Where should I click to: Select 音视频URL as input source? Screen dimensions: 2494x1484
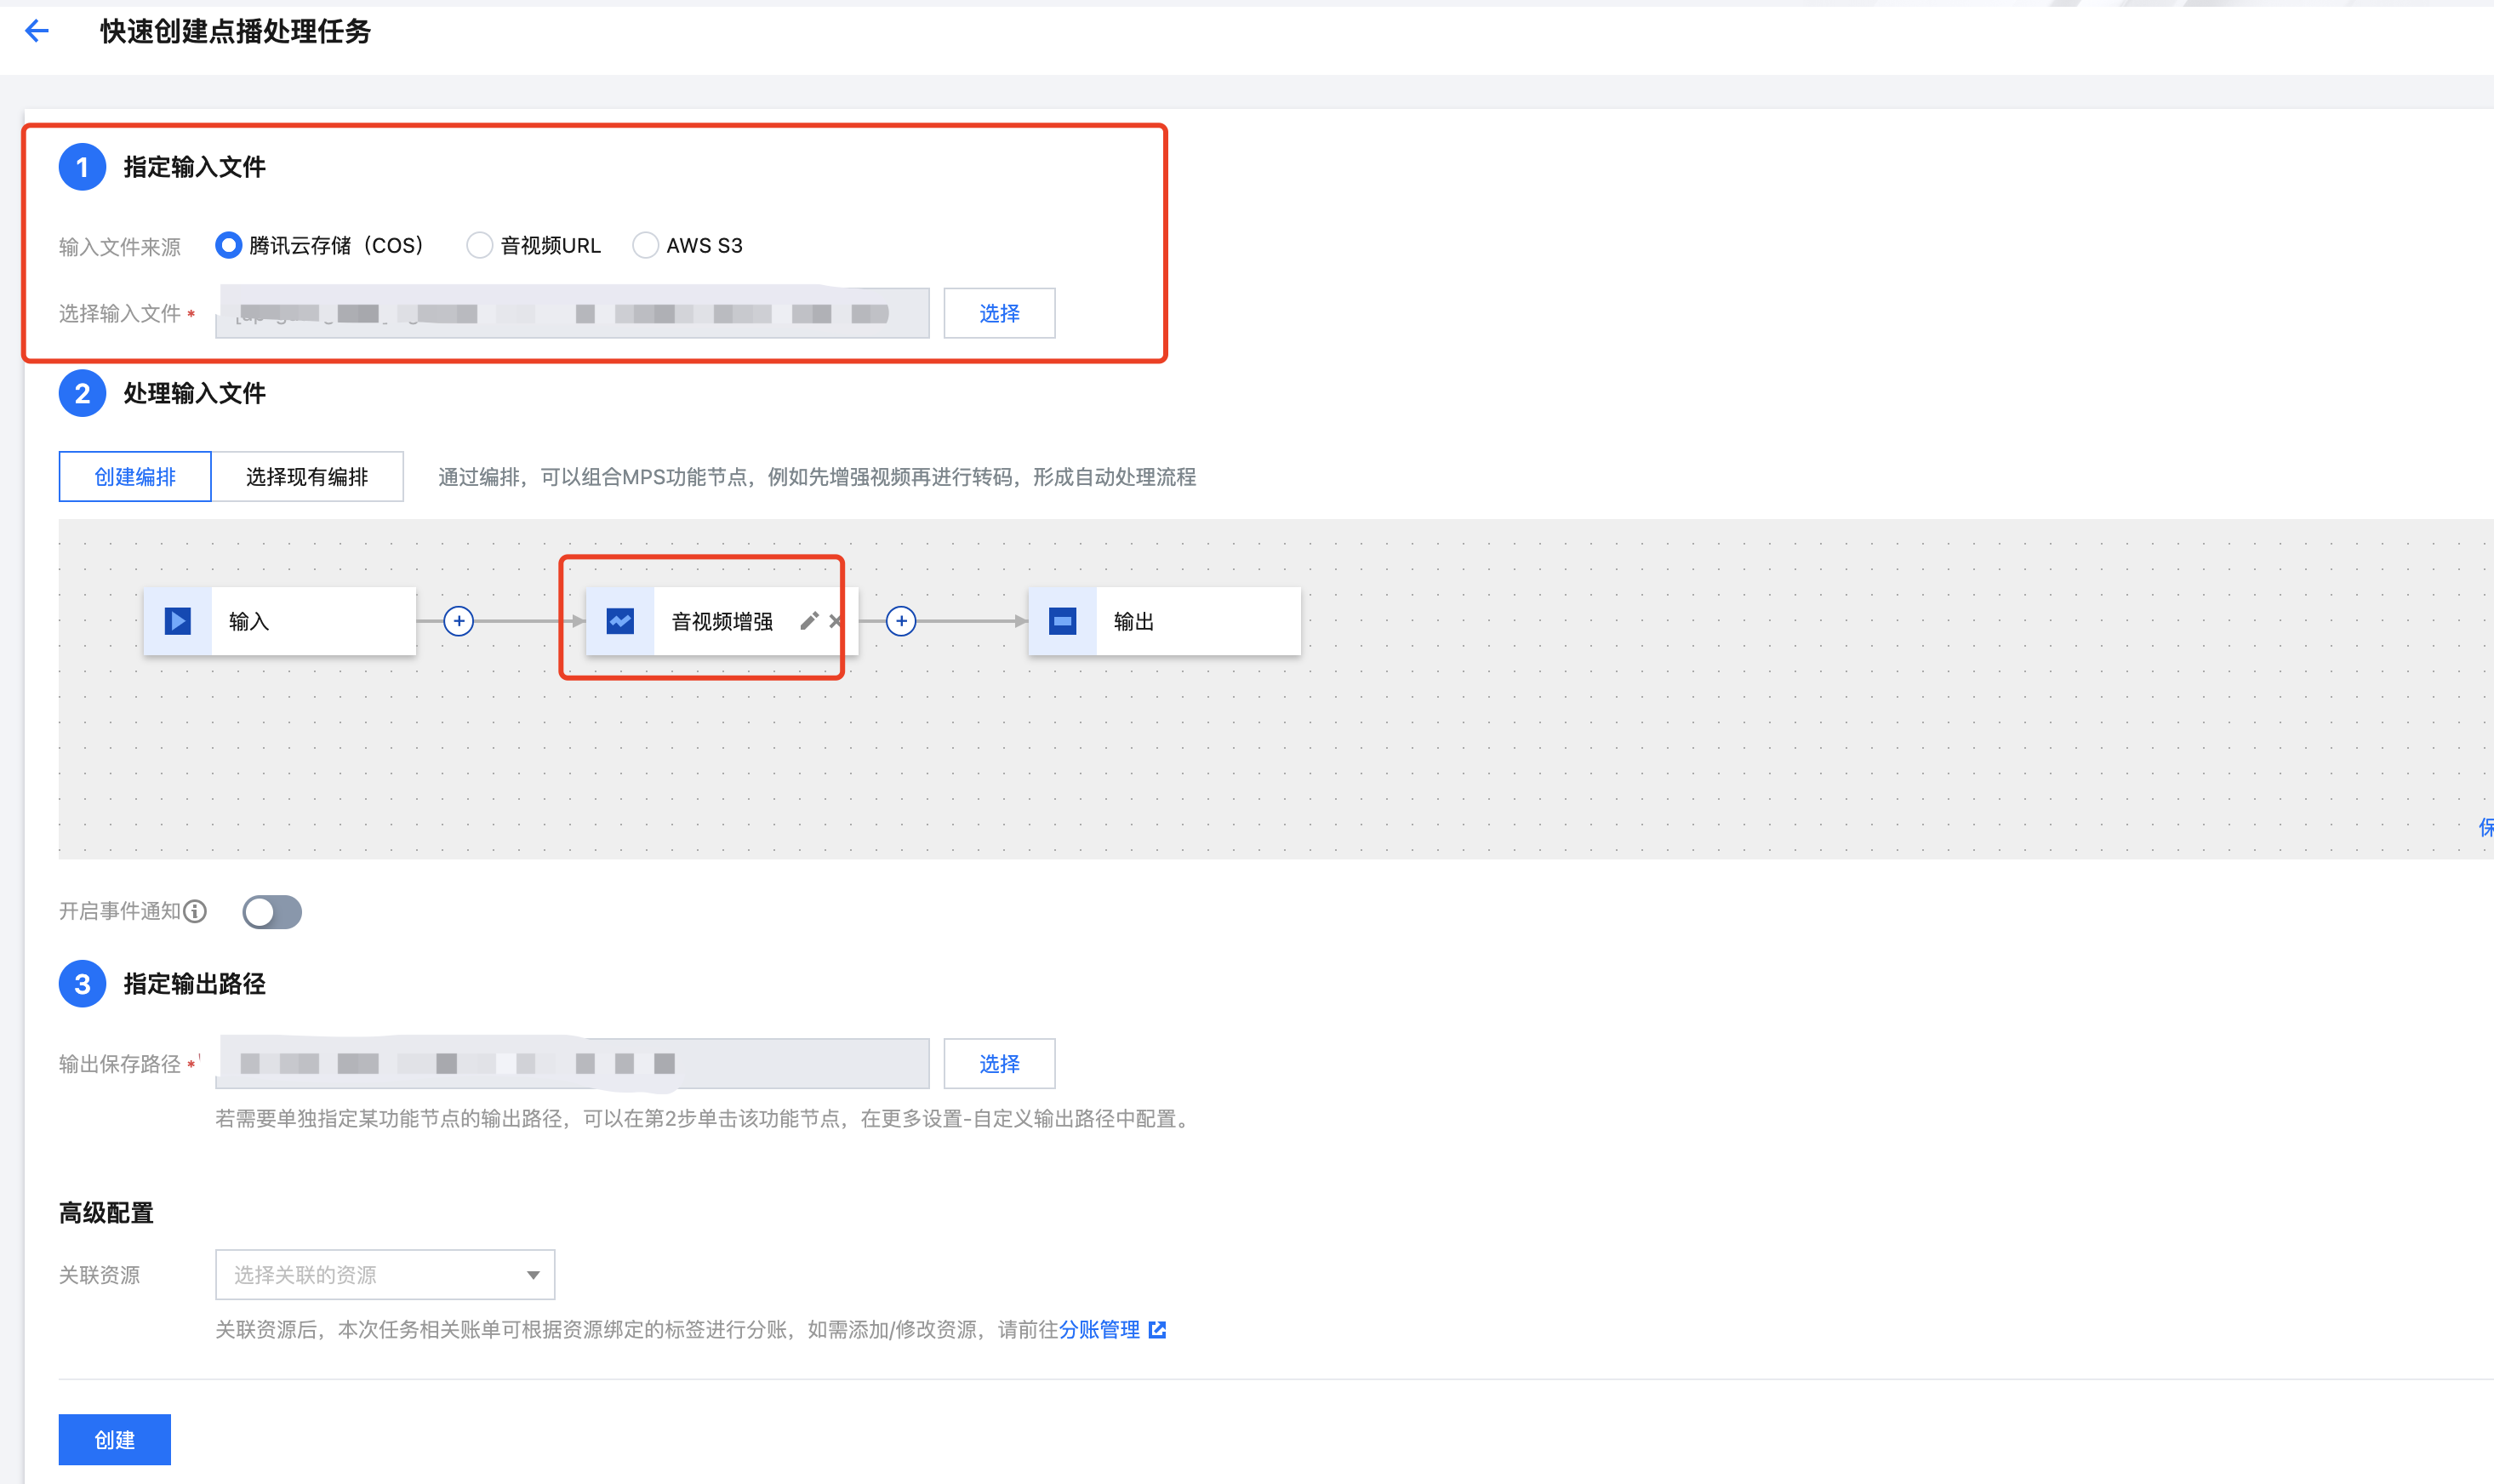480,245
